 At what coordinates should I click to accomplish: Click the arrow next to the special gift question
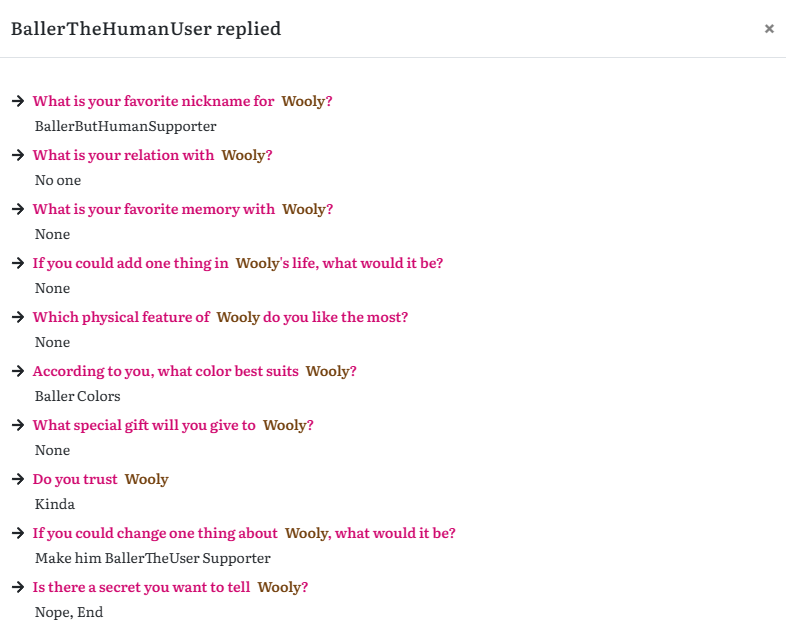[x=18, y=425]
